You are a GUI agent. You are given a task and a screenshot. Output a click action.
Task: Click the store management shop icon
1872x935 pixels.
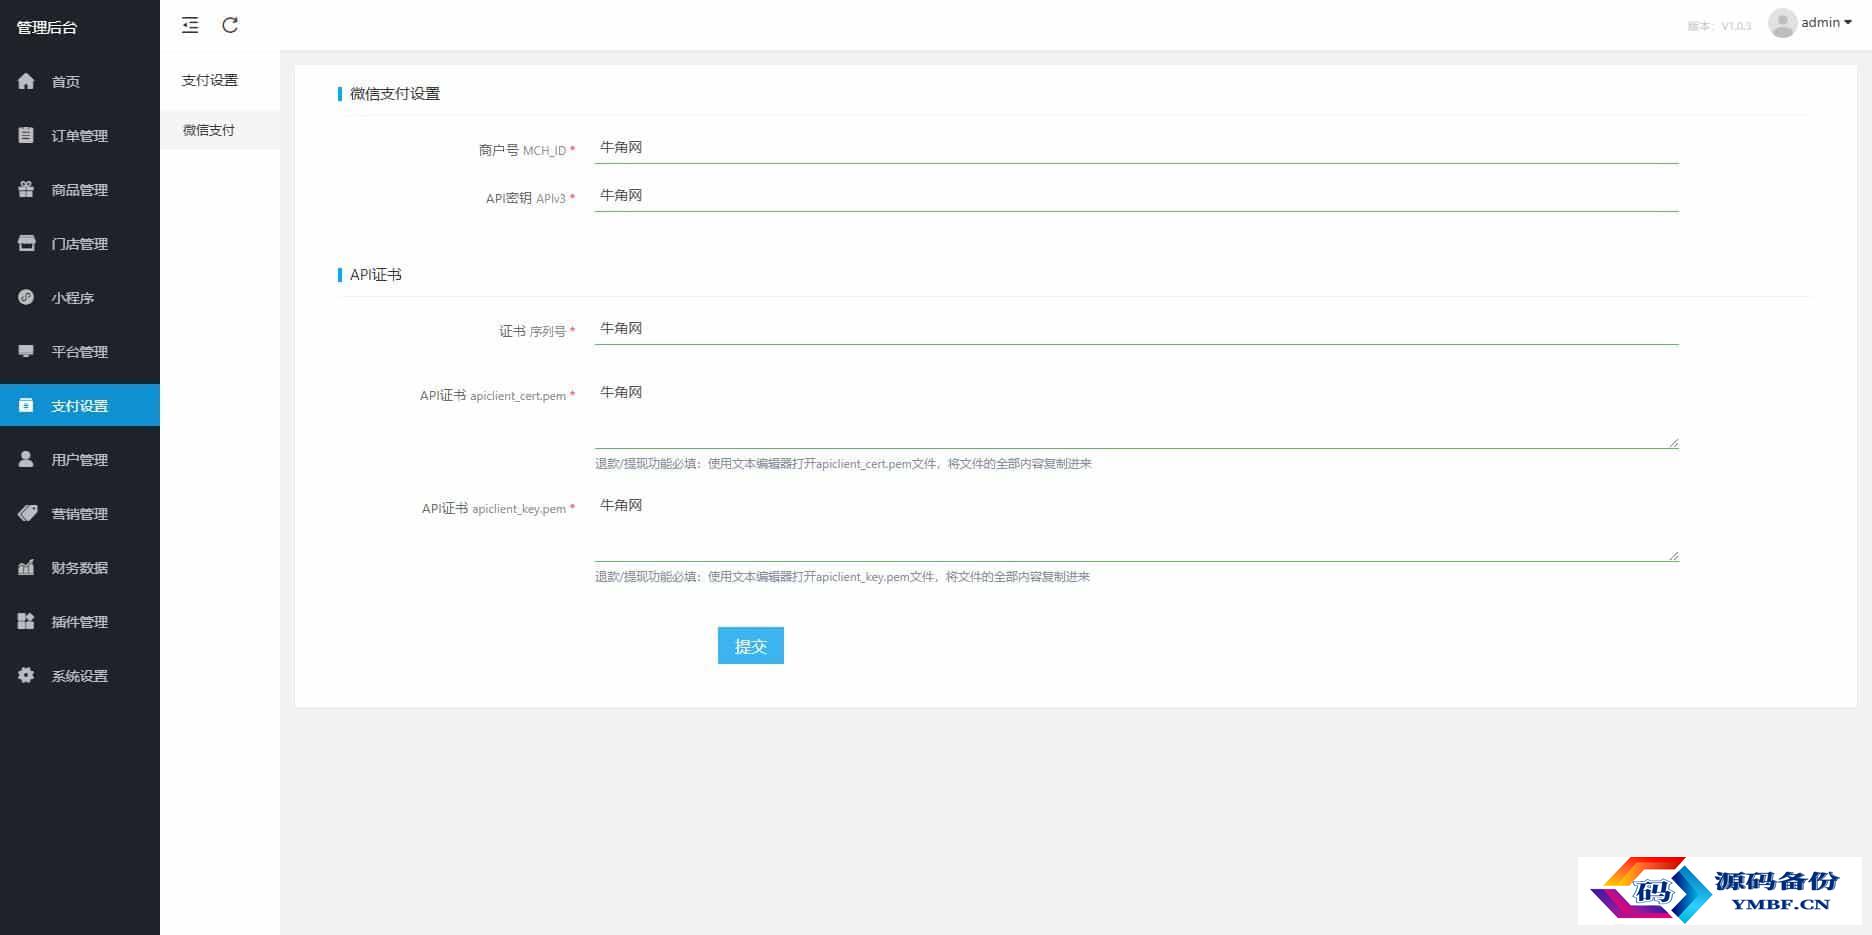(x=26, y=243)
